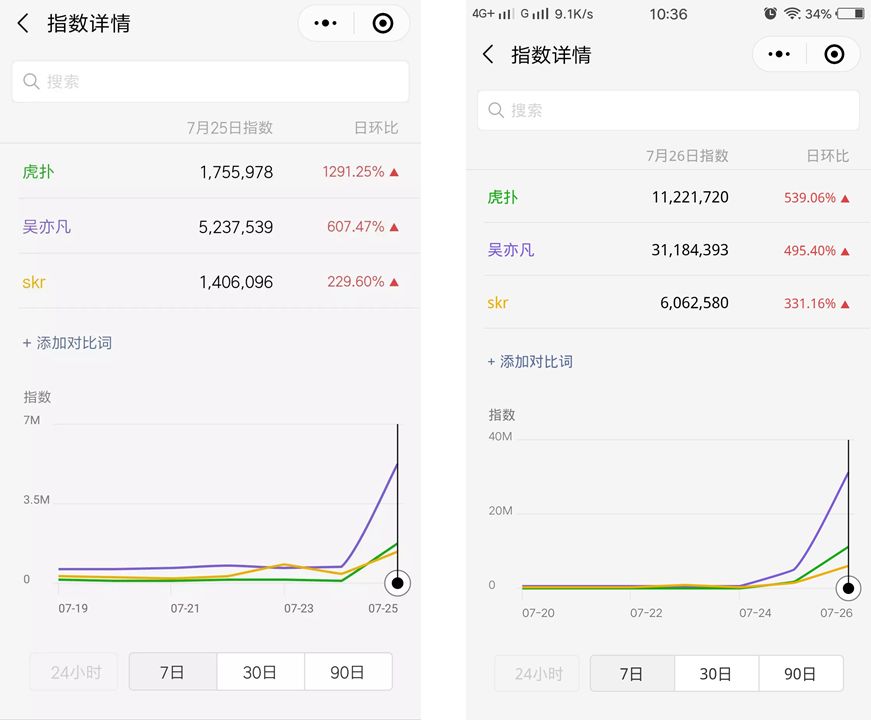Select the 24小时 tab in left screenshot
The image size is (871, 720).
[74, 672]
